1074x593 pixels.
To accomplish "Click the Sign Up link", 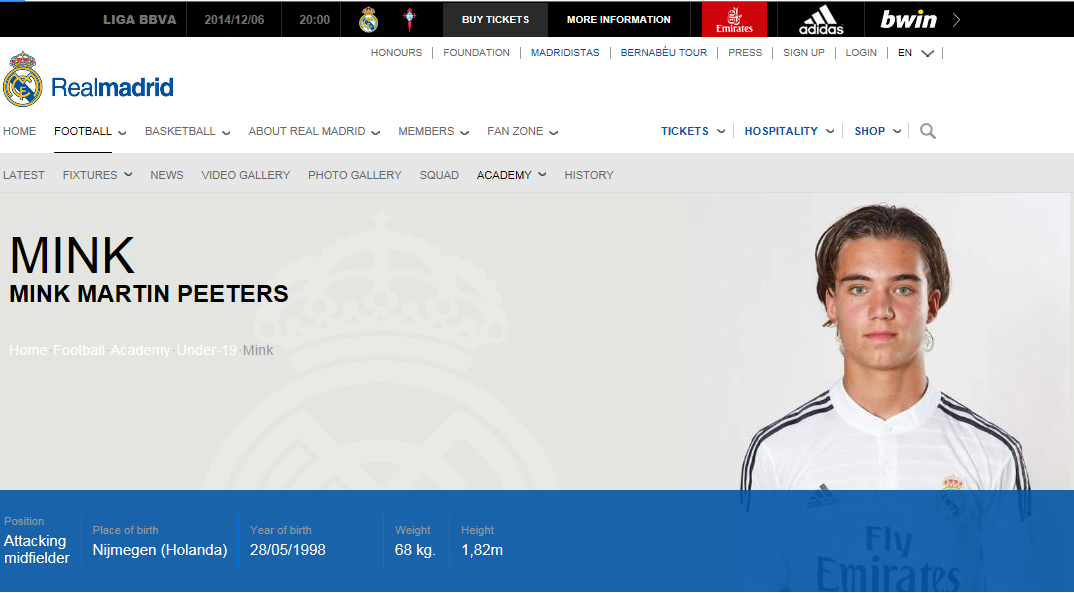I will point(804,53).
